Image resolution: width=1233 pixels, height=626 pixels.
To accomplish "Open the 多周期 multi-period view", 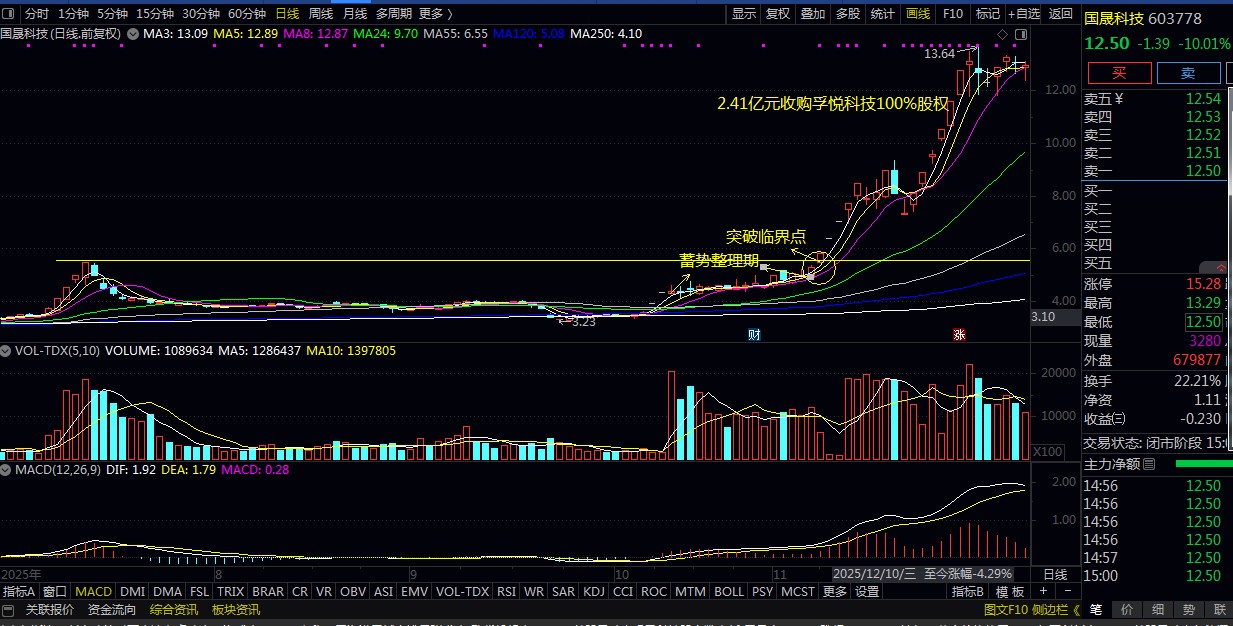I will click(394, 14).
